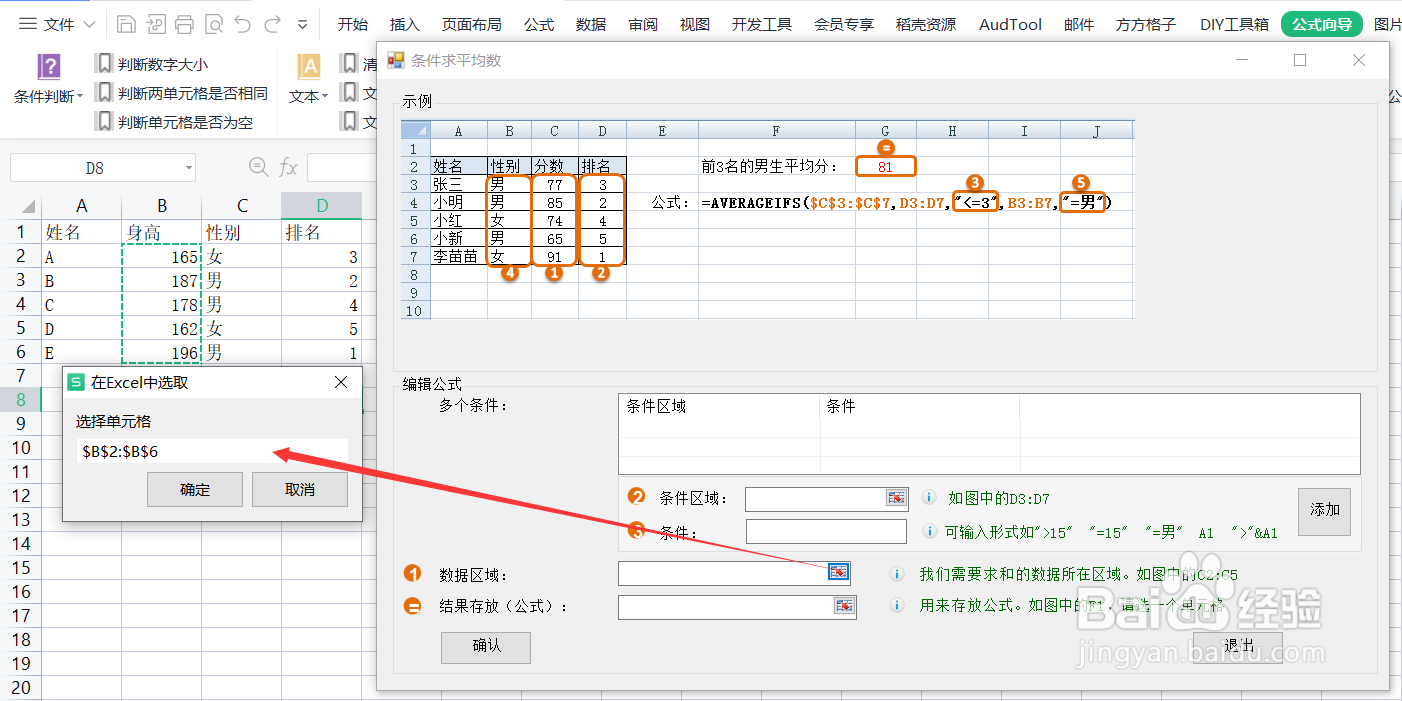Click the Undo icon

tap(241, 23)
